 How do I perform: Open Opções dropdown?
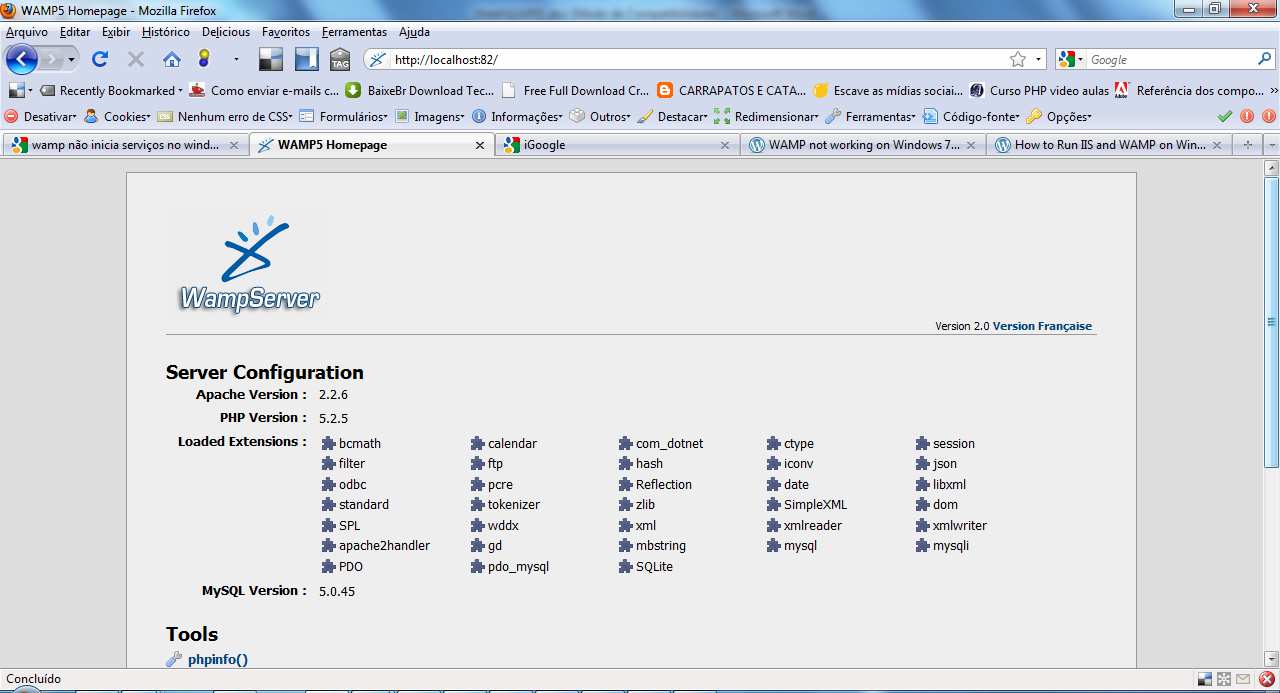click(1059, 117)
